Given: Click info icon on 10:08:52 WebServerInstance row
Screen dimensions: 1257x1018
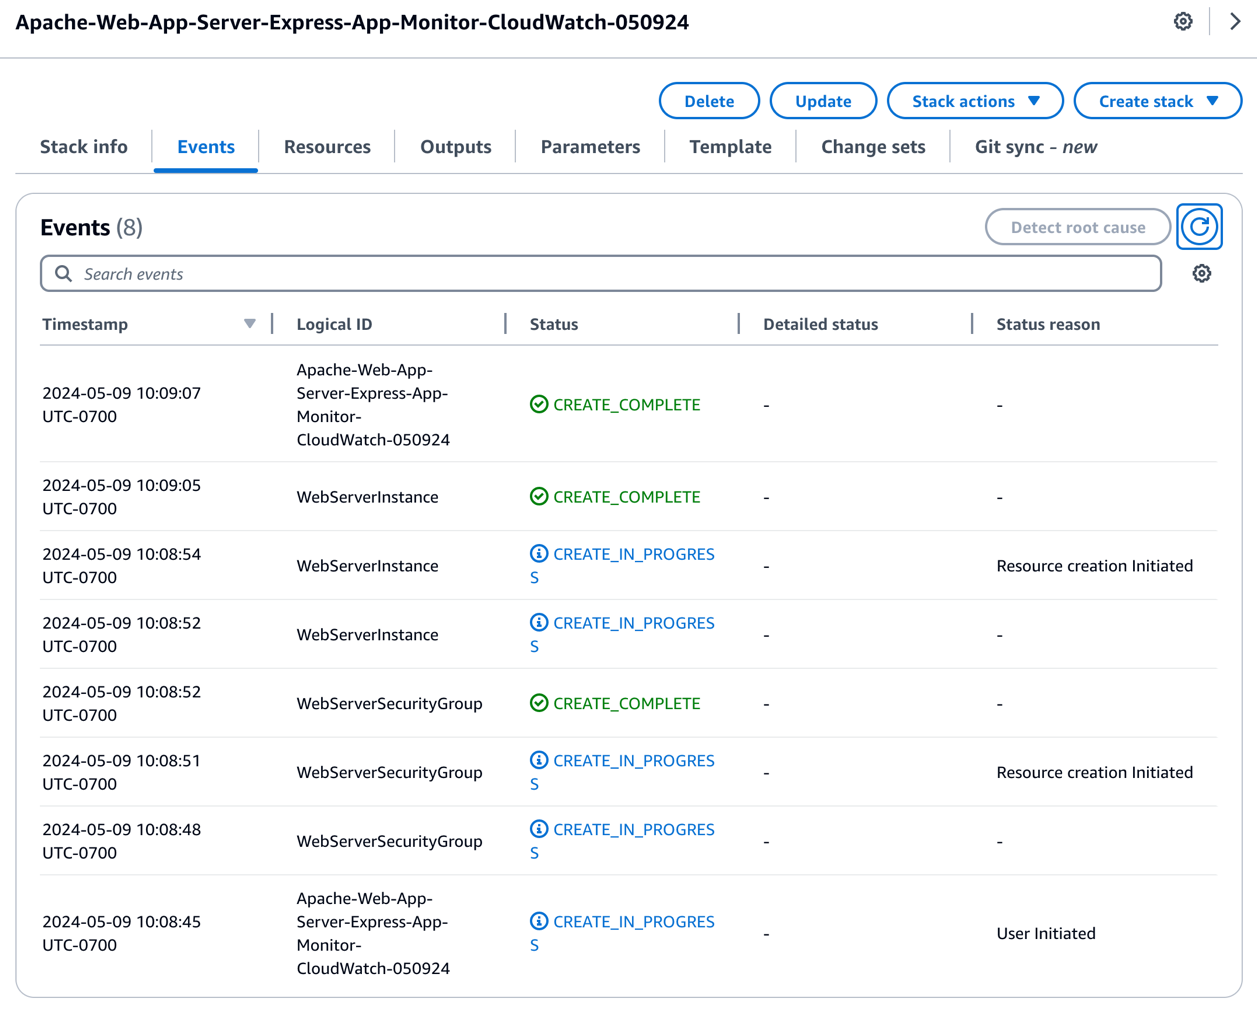Looking at the screenshot, I should point(539,622).
